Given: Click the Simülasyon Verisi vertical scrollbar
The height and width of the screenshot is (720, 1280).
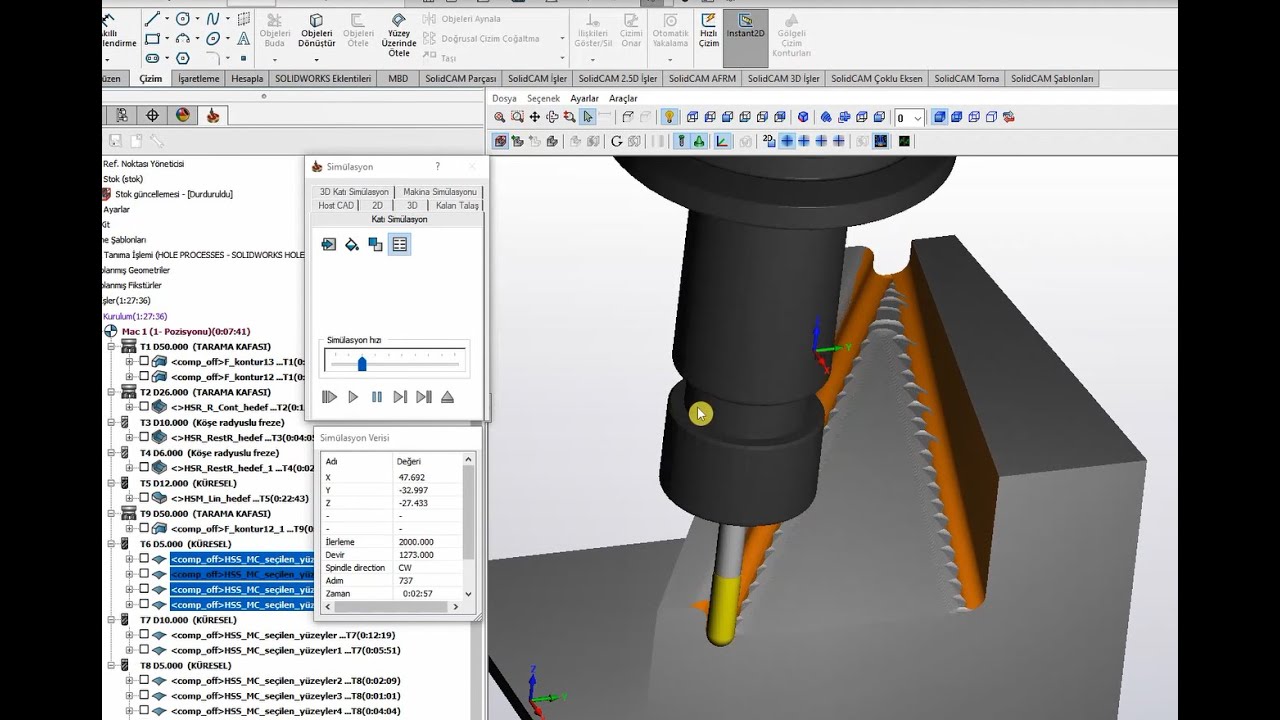Looking at the screenshot, I should pos(469,526).
